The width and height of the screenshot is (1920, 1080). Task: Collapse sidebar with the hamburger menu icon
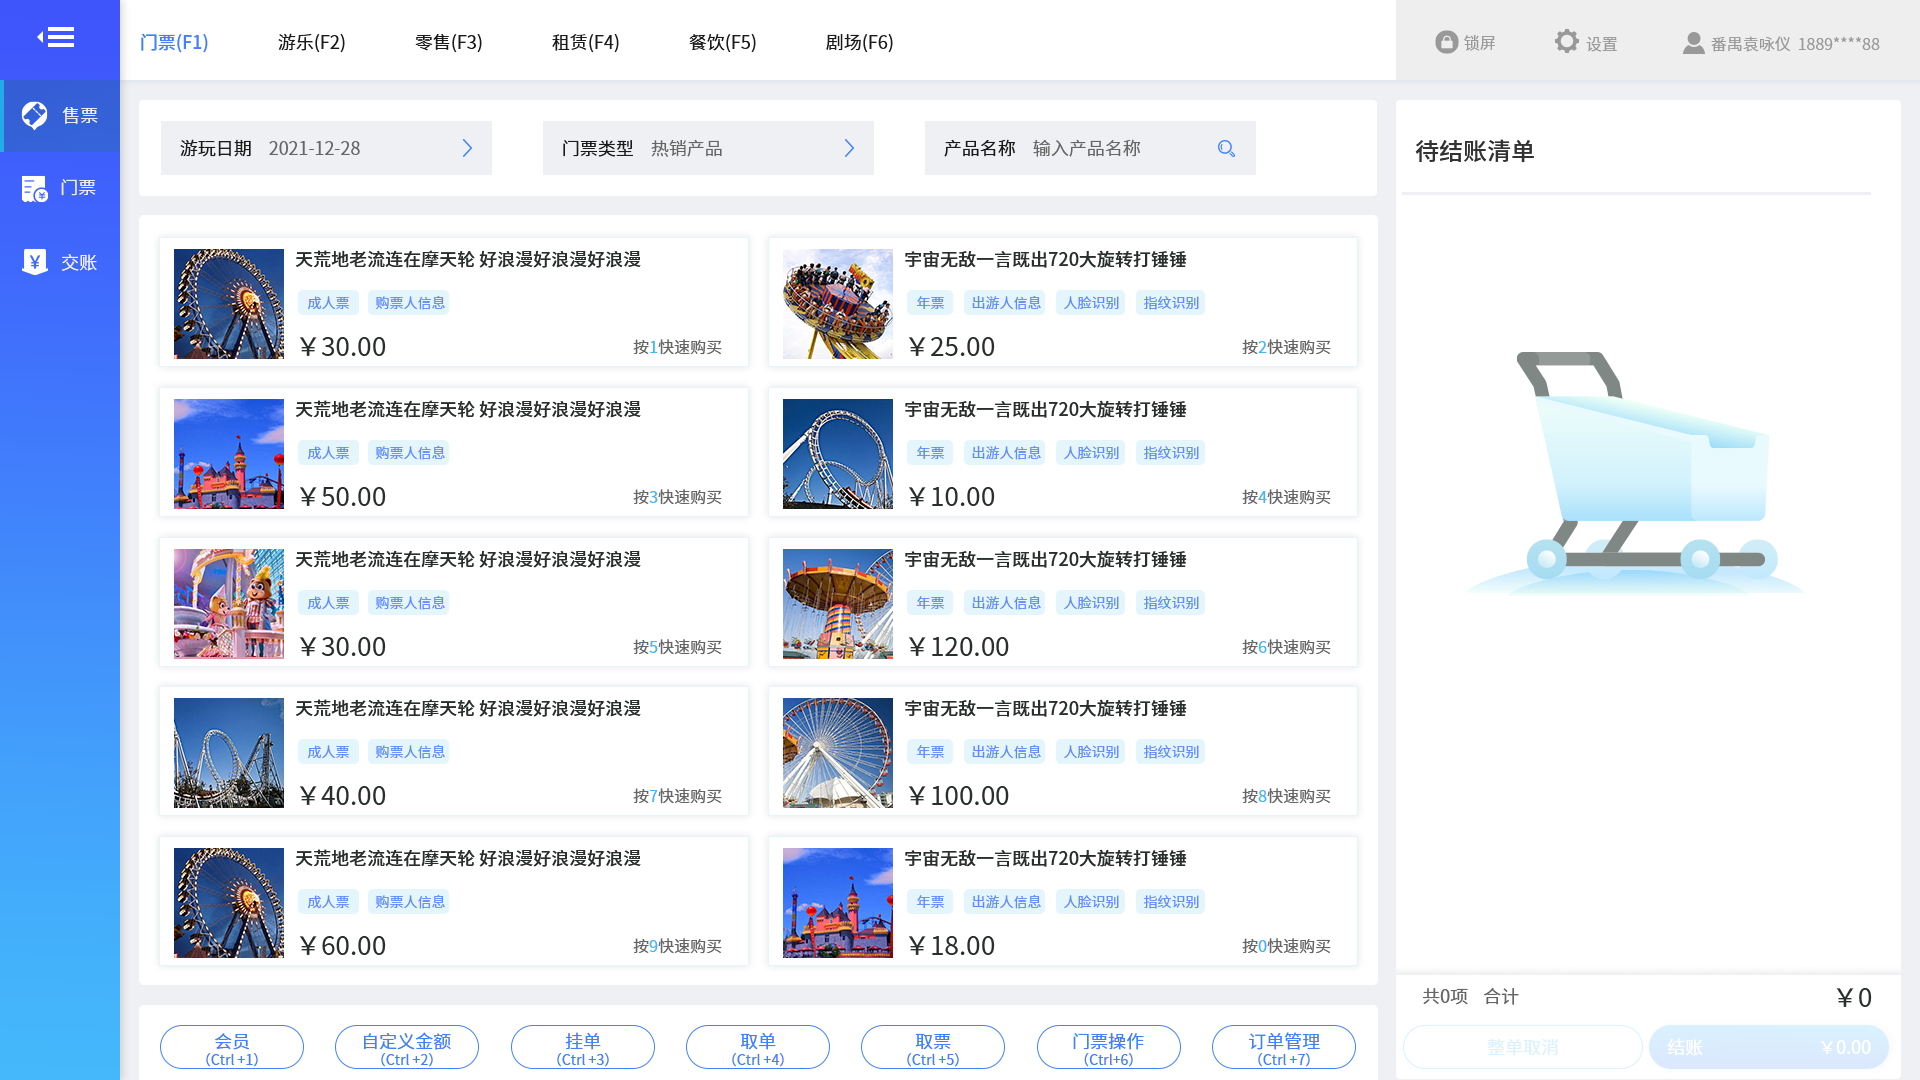(x=56, y=38)
